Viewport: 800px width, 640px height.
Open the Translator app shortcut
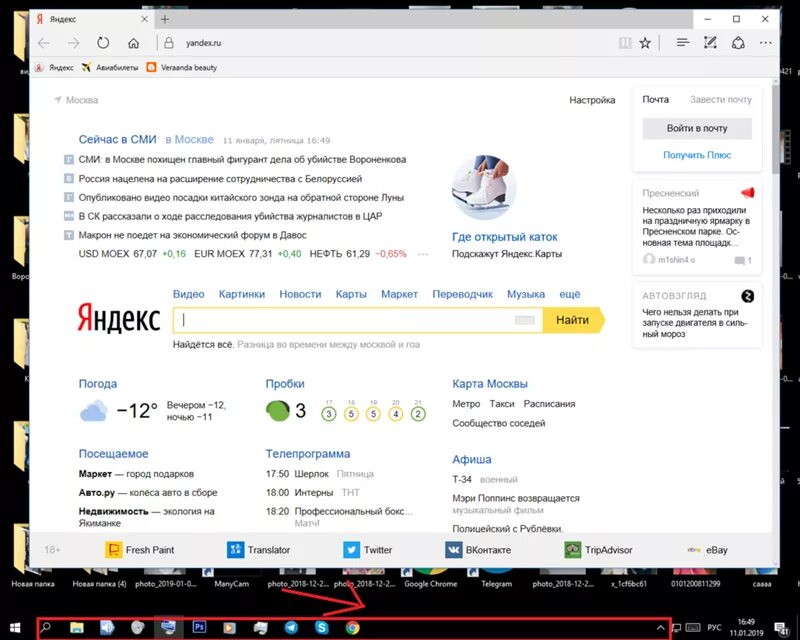(258, 550)
